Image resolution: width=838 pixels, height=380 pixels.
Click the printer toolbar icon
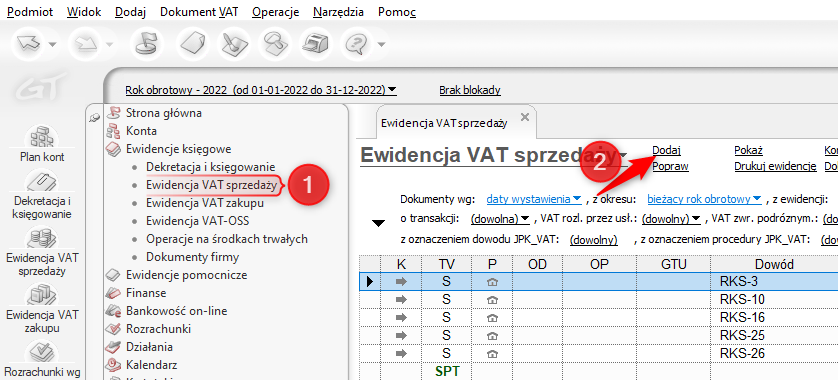click(x=315, y=44)
